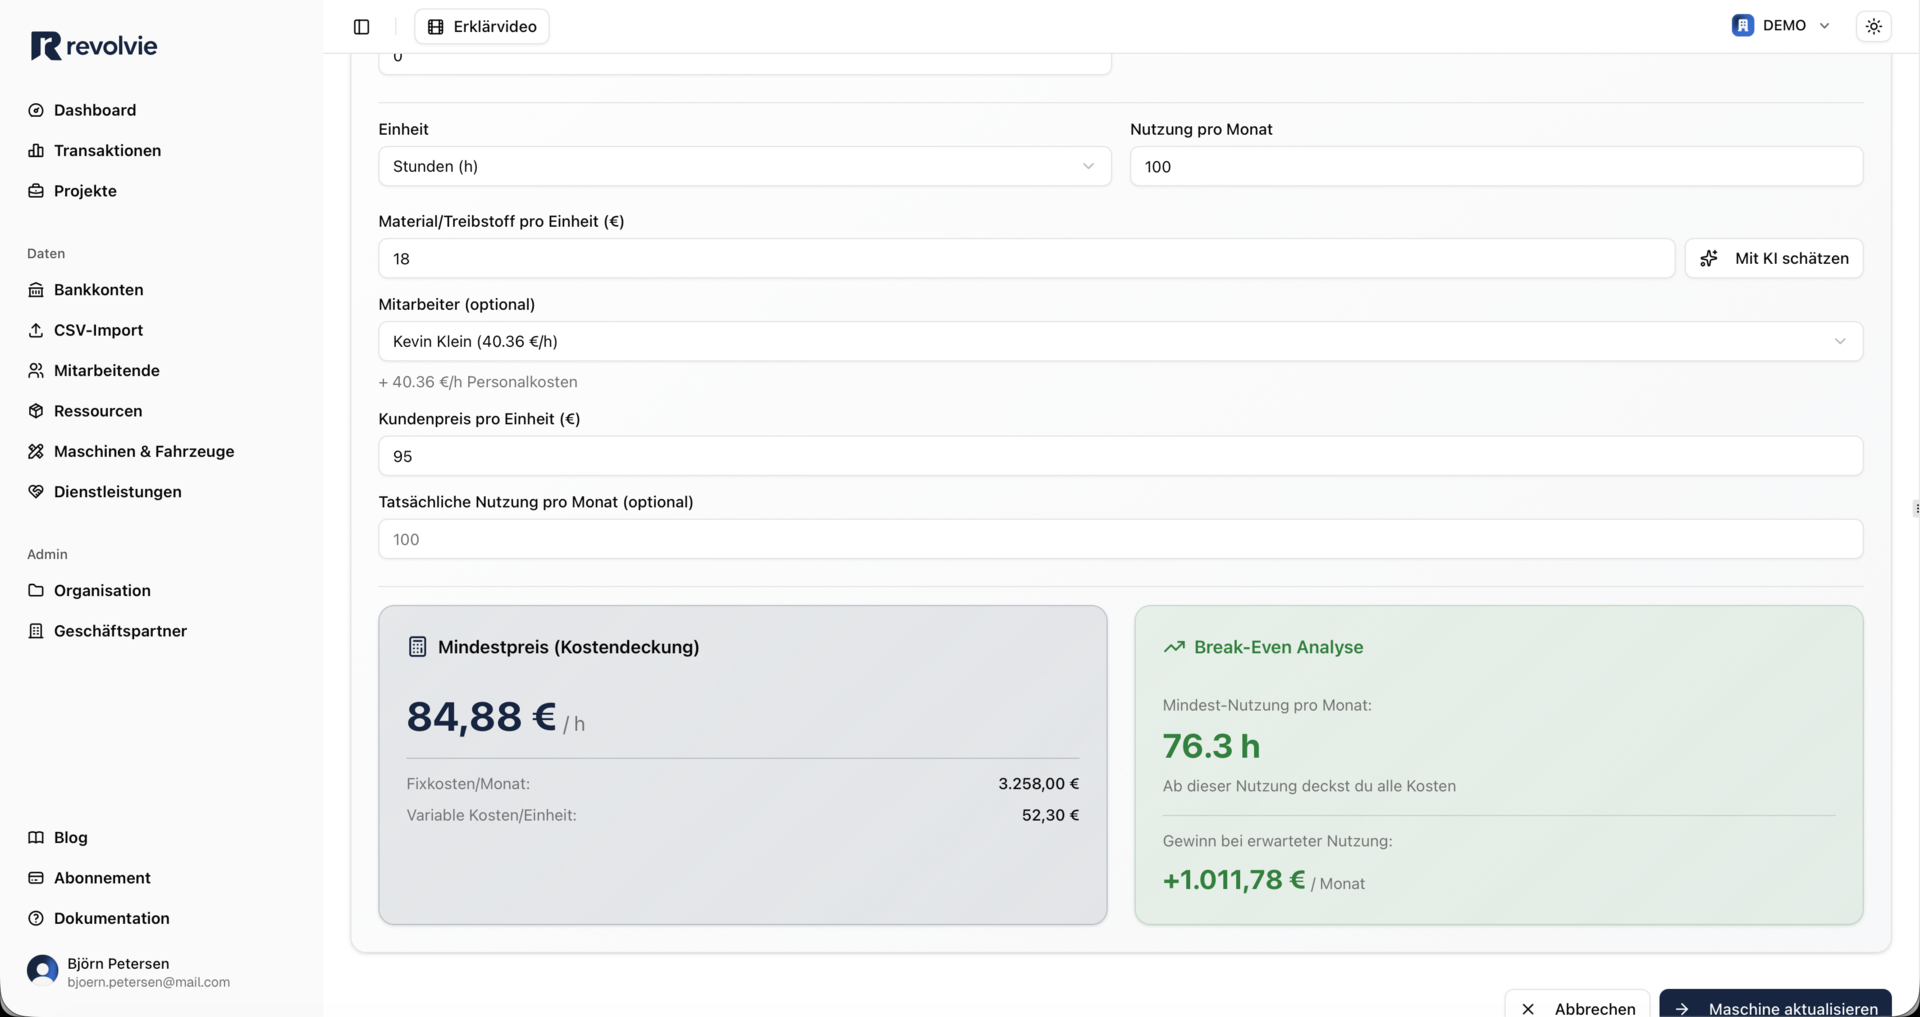The image size is (1920, 1017).
Task: Click Maschine aktualisieren to save
Action: [x=1775, y=1005]
